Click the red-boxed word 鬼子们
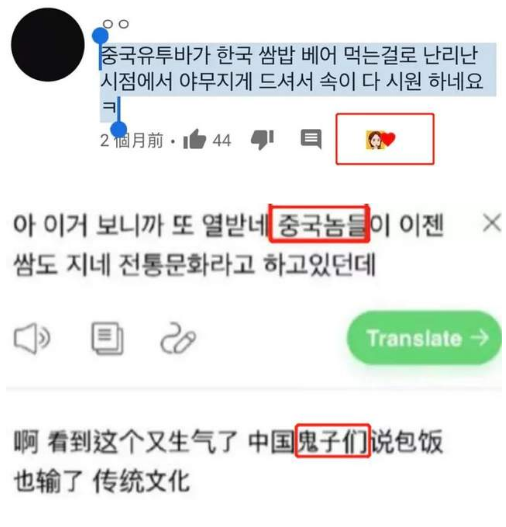Viewport: 506px width, 527px height. pos(333,441)
